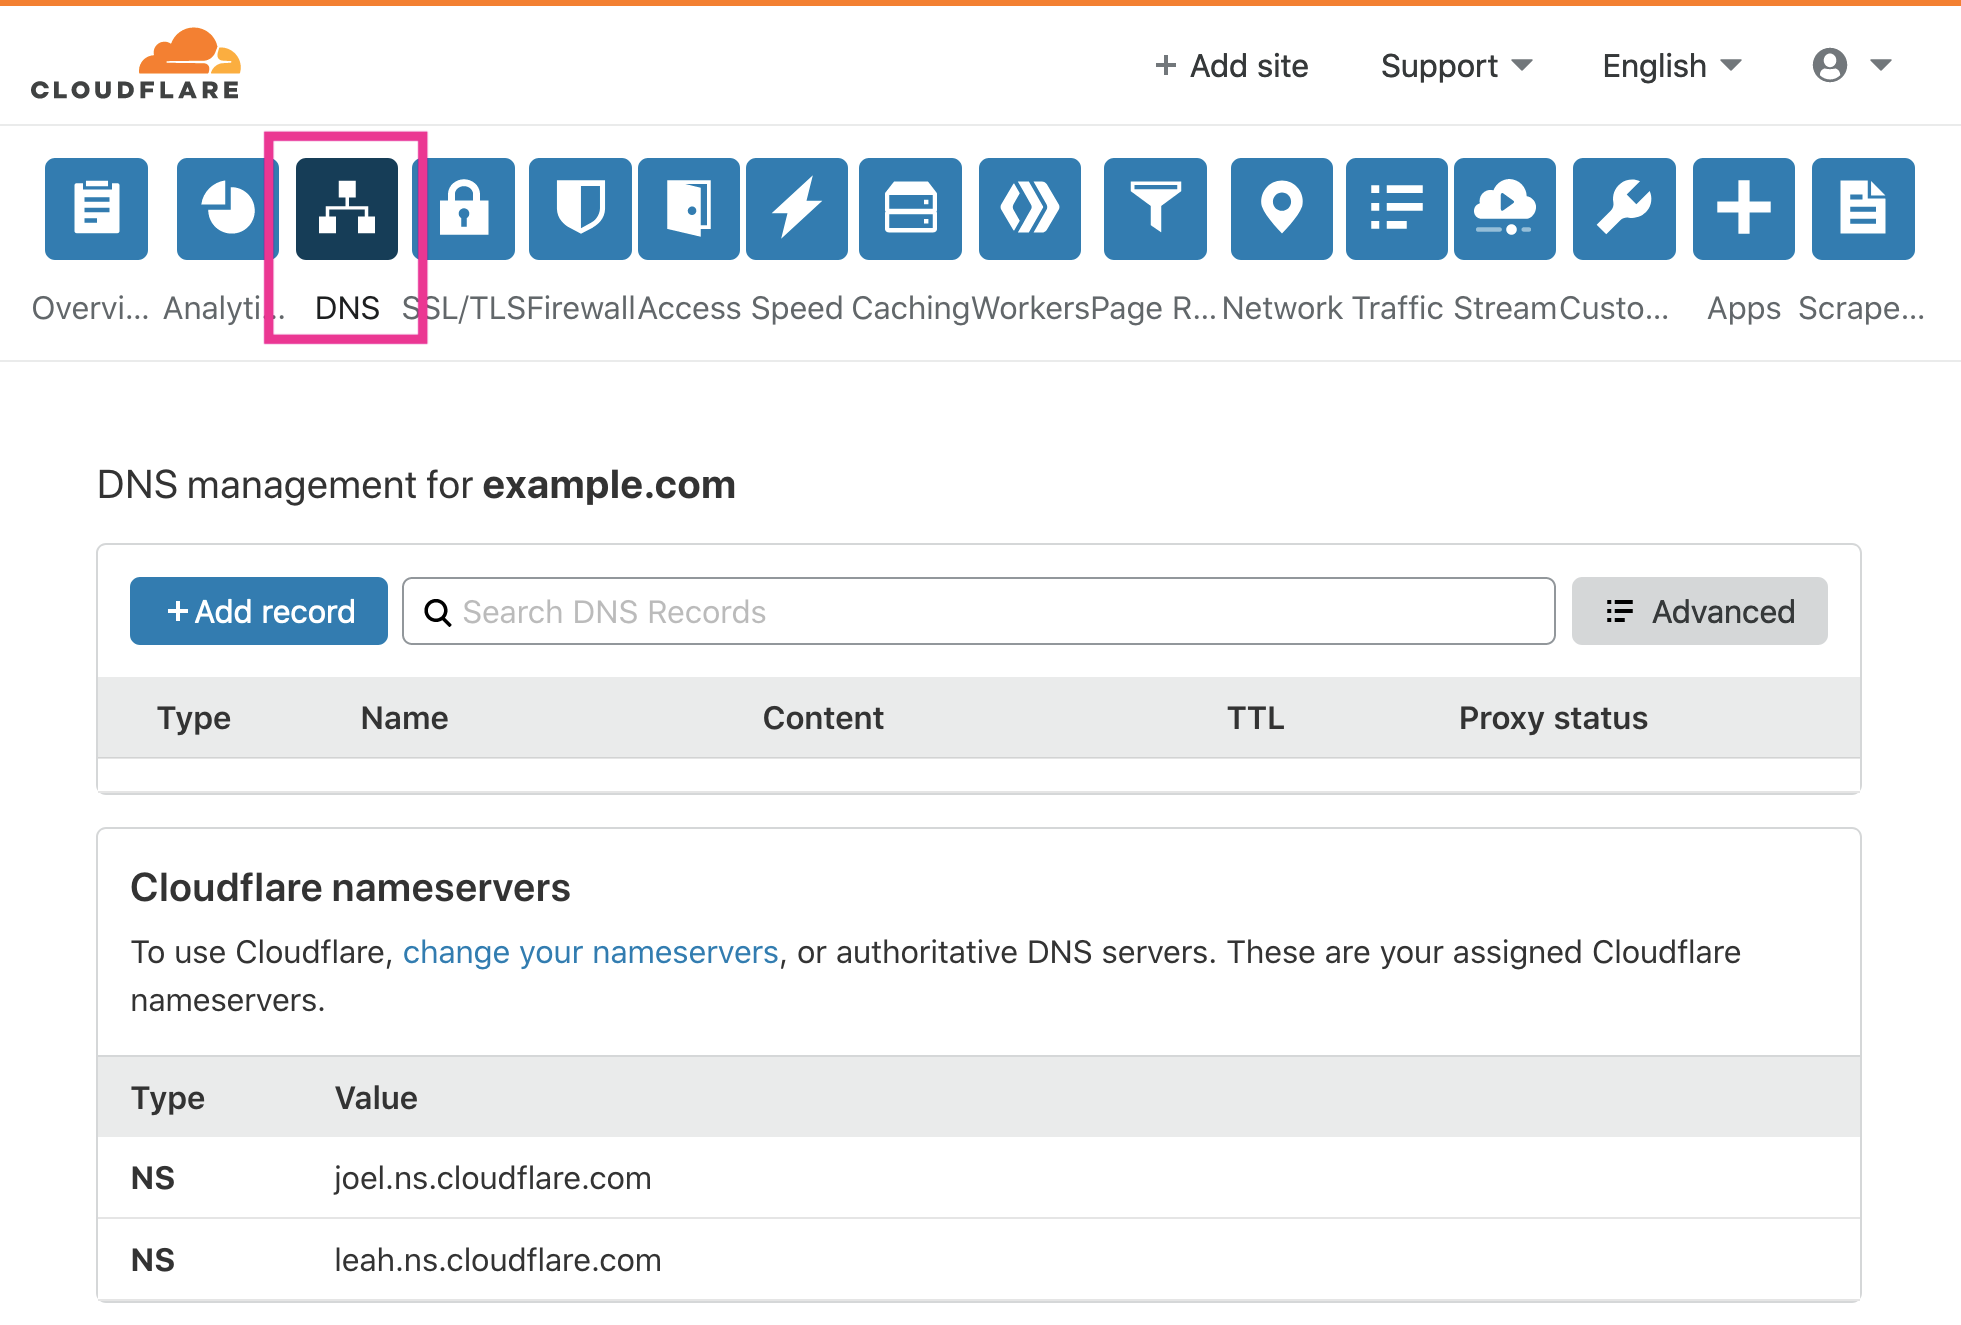Select the Workers icon
Viewport: 1961px width, 1325px height.
pyautogui.click(x=1029, y=208)
